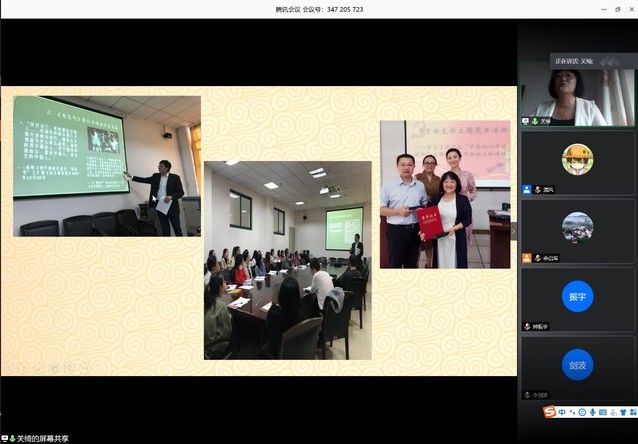This screenshot has width=638, height=444.
Task: Click the group certificate photo on slide
Action: 444,194
